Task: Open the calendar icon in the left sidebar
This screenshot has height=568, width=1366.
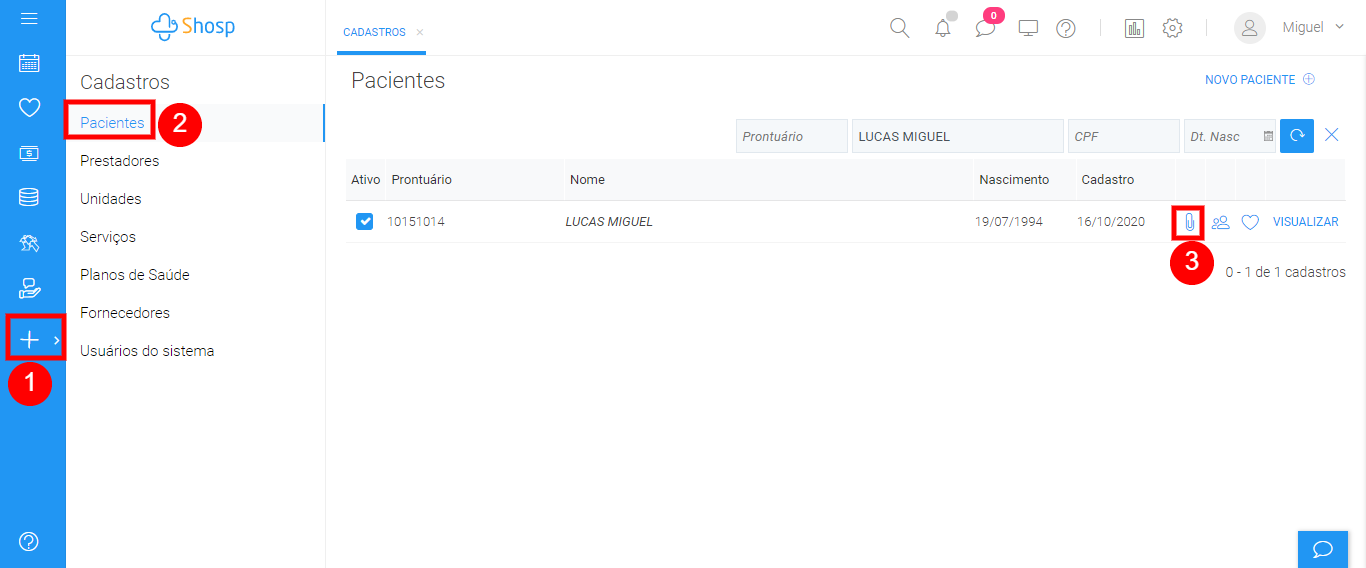Action: click(29, 63)
